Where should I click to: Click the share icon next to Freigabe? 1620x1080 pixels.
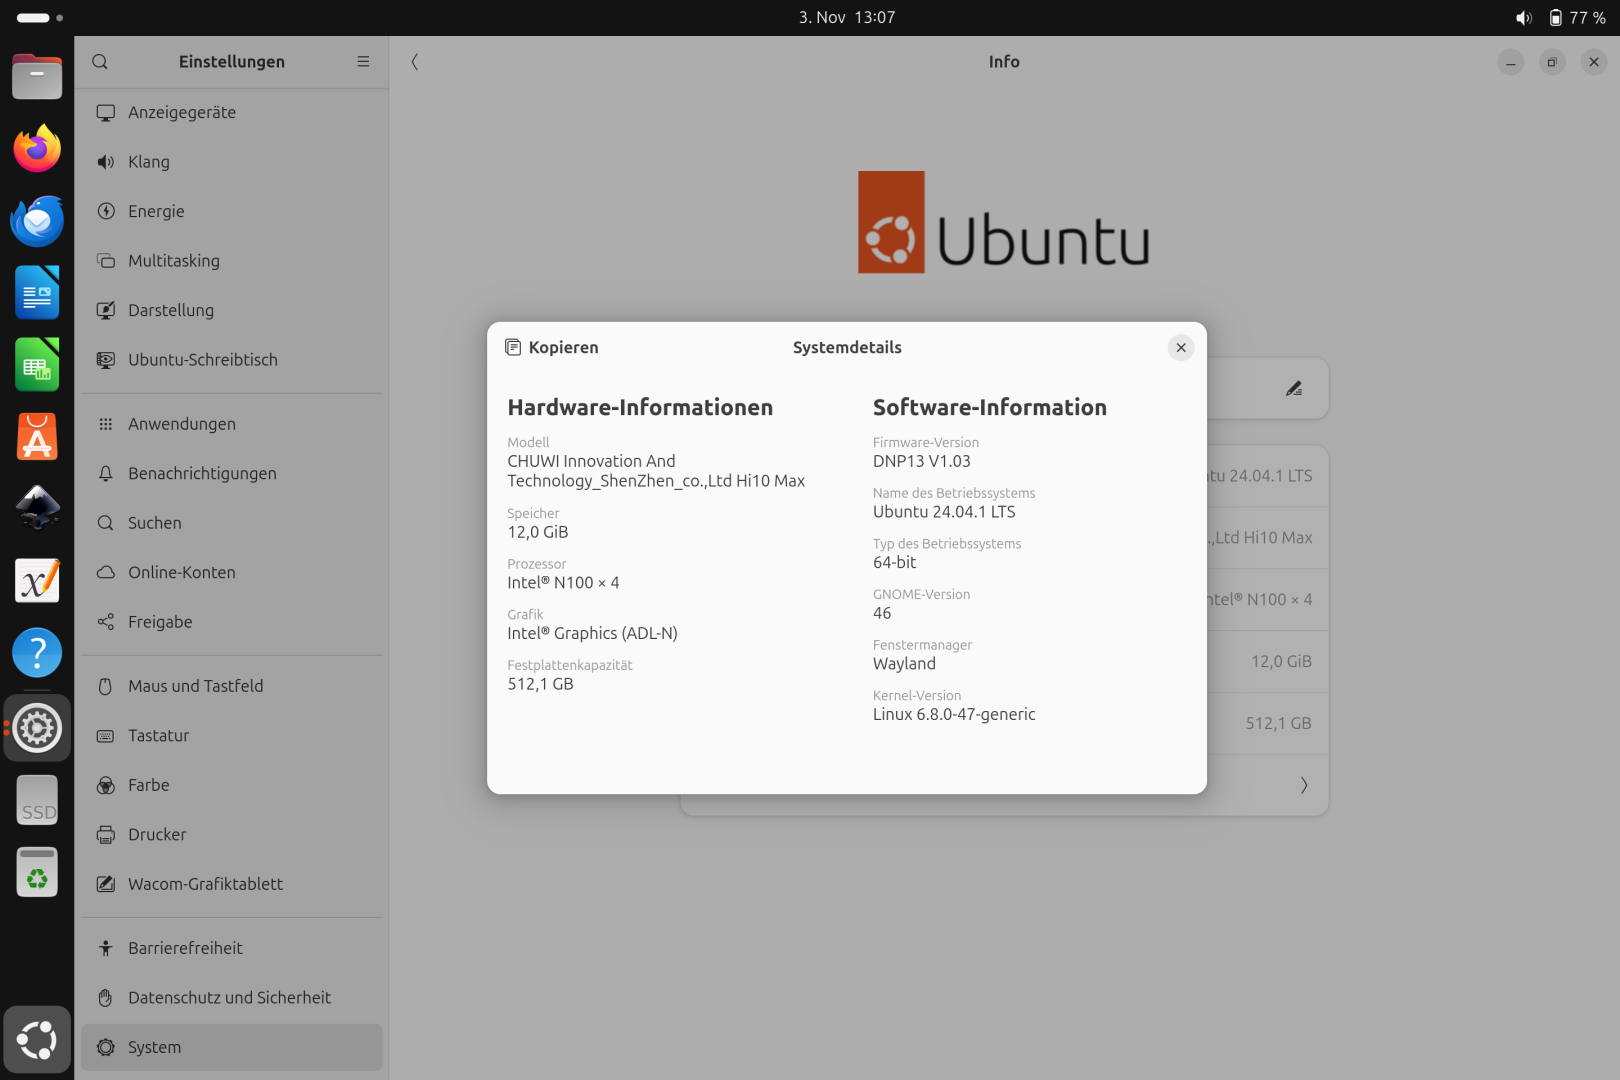(106, 622)
